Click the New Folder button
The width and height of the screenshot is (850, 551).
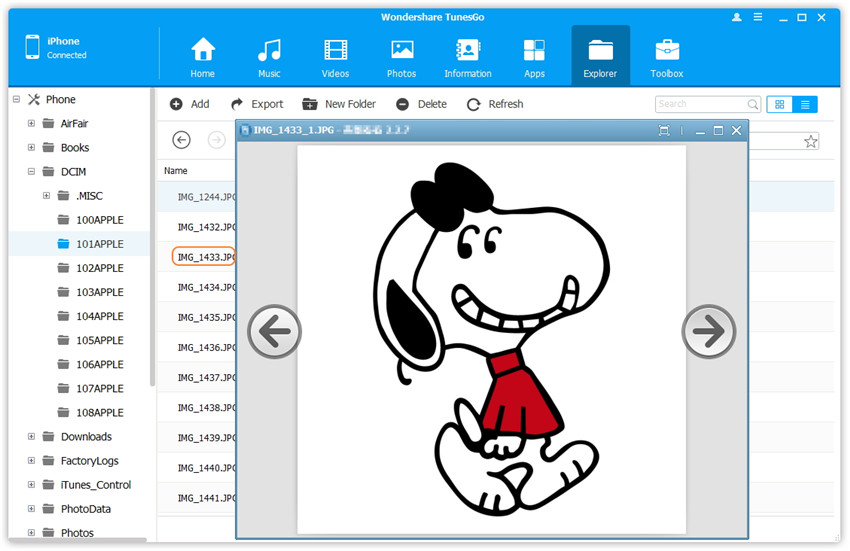339,104
